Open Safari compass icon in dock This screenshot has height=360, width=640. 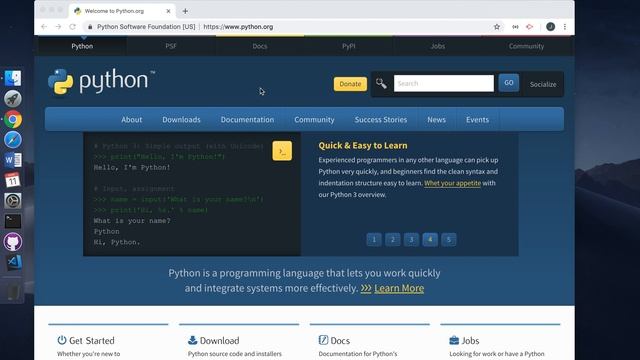[x=13, y=140]
